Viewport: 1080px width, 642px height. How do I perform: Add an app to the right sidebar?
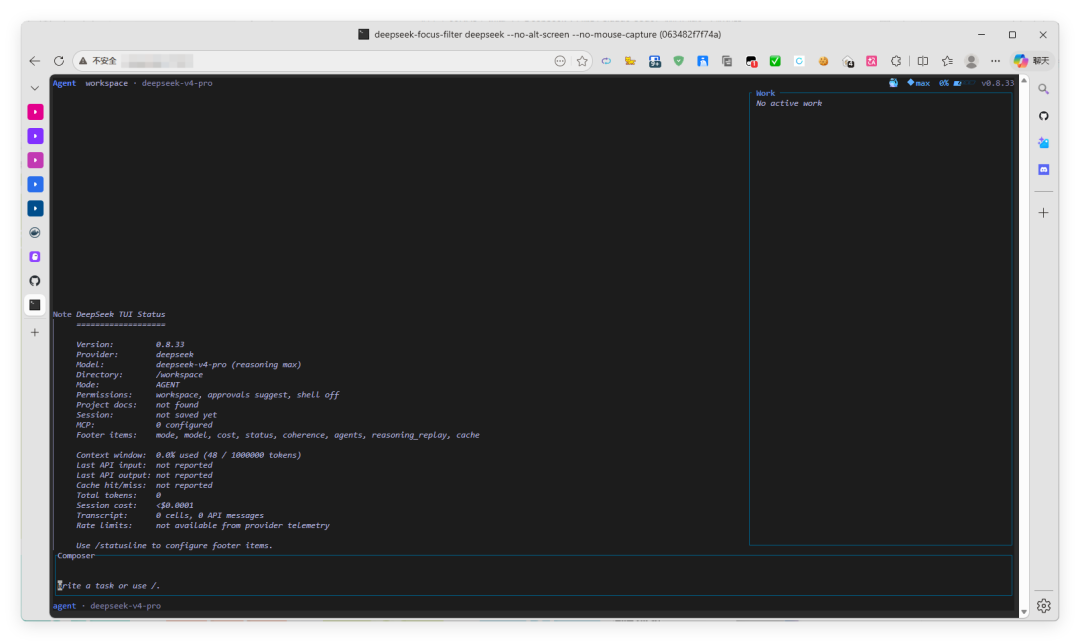pos(1043,213)
